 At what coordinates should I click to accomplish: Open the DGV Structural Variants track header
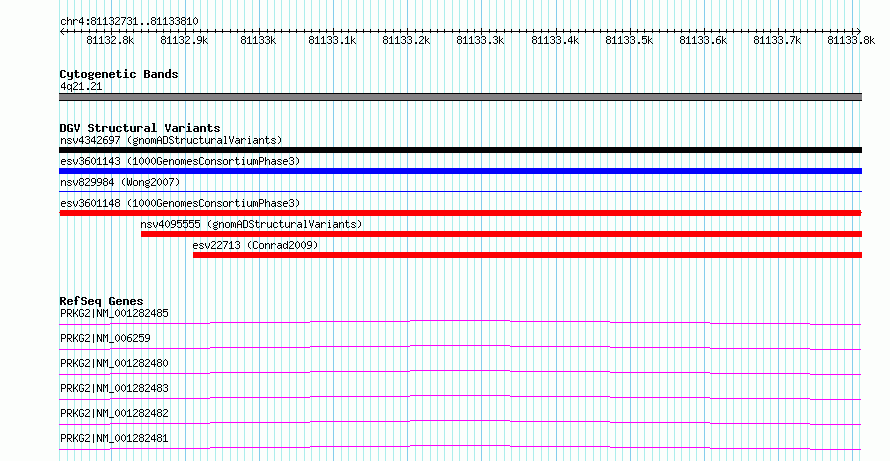(140, 128)
